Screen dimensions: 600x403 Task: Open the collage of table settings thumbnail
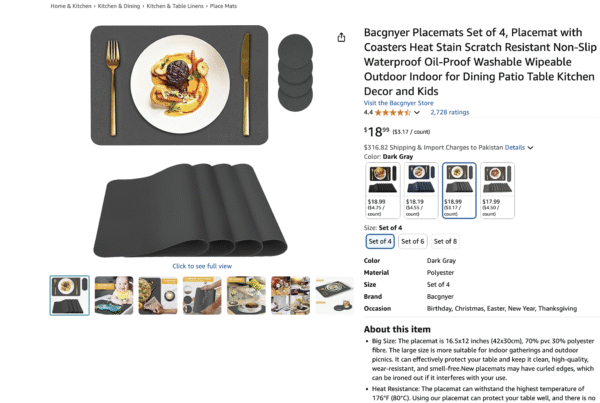pos(290,295)
